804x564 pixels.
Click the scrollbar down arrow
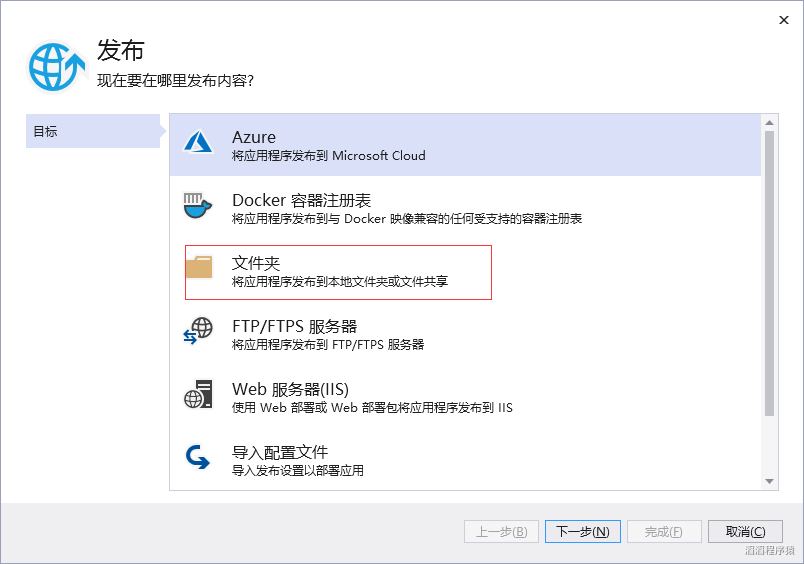click(770, 481)
